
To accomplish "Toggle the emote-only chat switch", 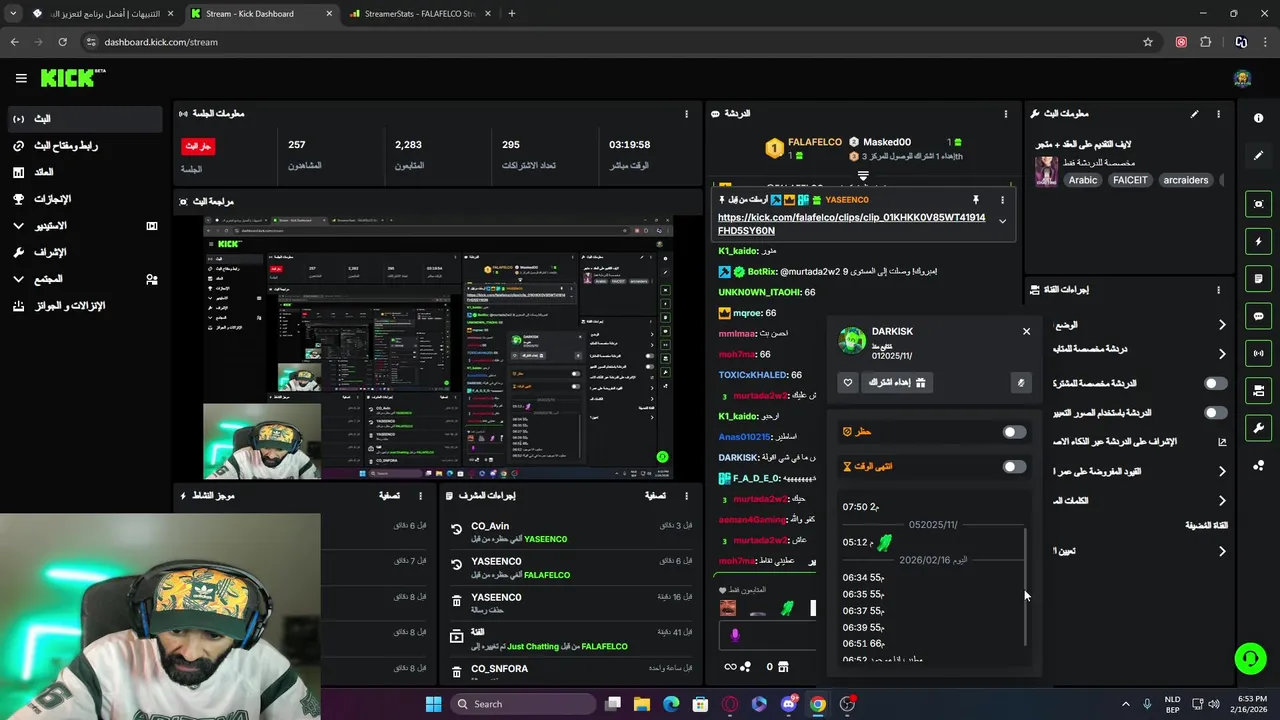I will 1215,412.
